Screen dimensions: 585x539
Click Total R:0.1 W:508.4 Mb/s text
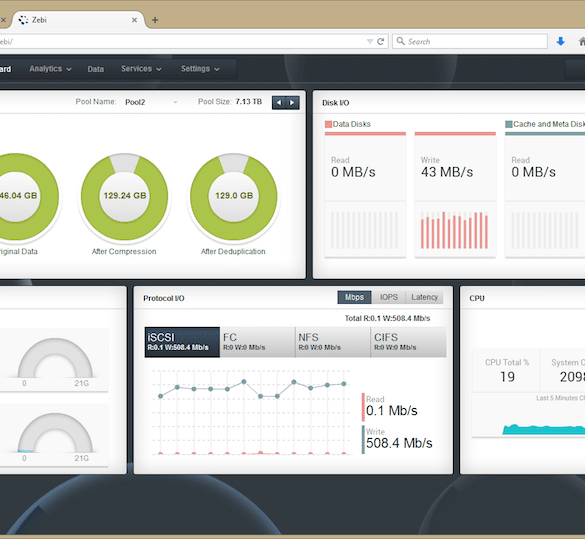(387, 319)
